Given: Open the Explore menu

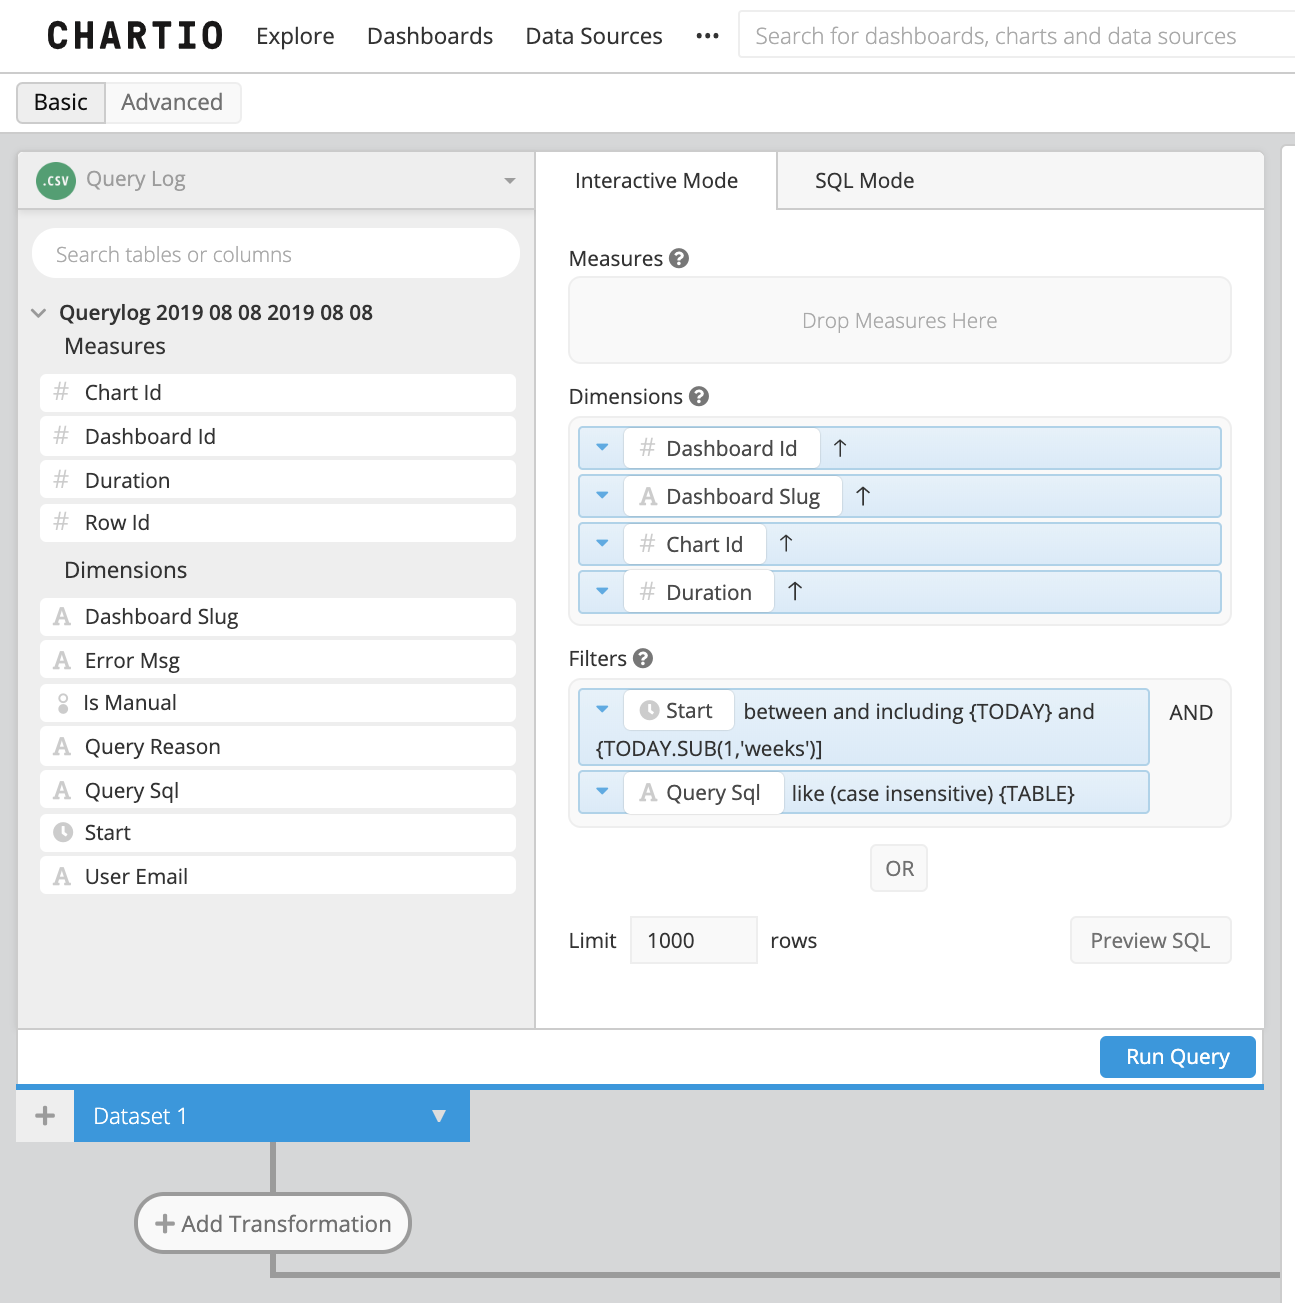Looking at the screenshot, I should click(x=295, y=36).
